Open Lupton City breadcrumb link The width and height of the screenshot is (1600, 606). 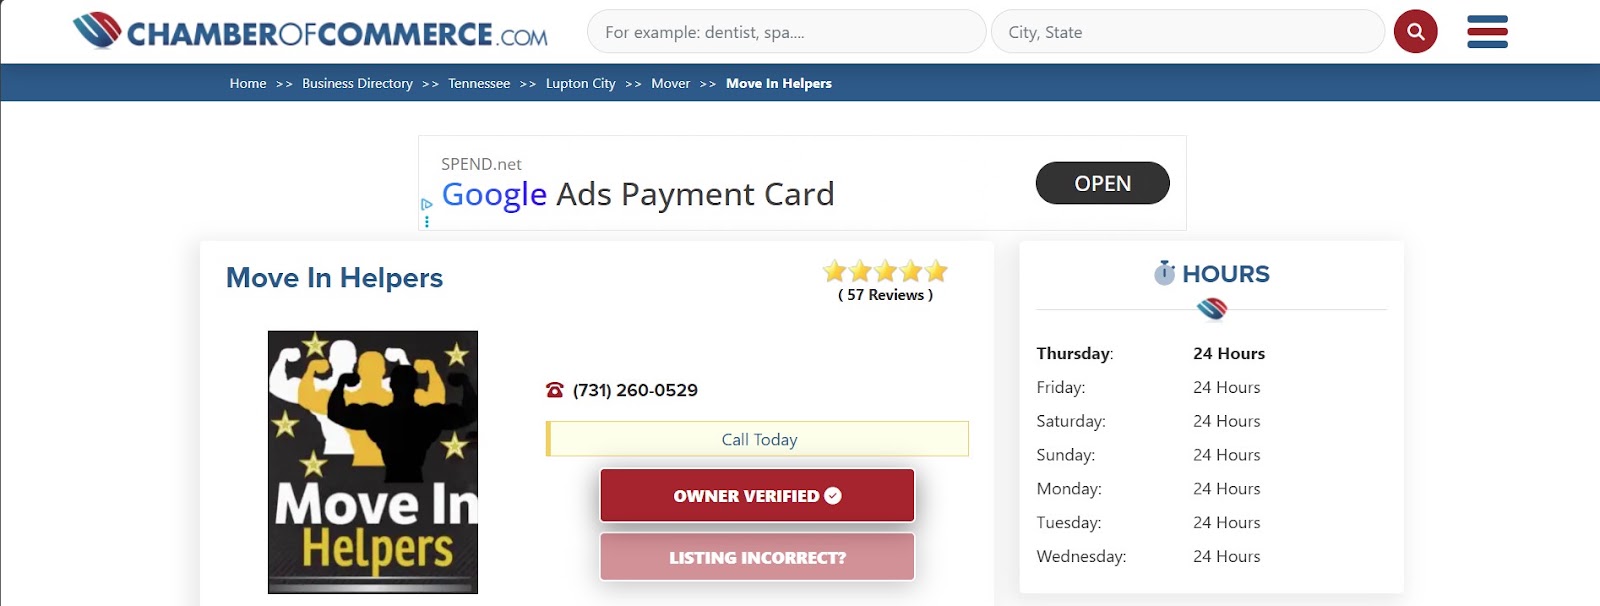pos(580,83)
